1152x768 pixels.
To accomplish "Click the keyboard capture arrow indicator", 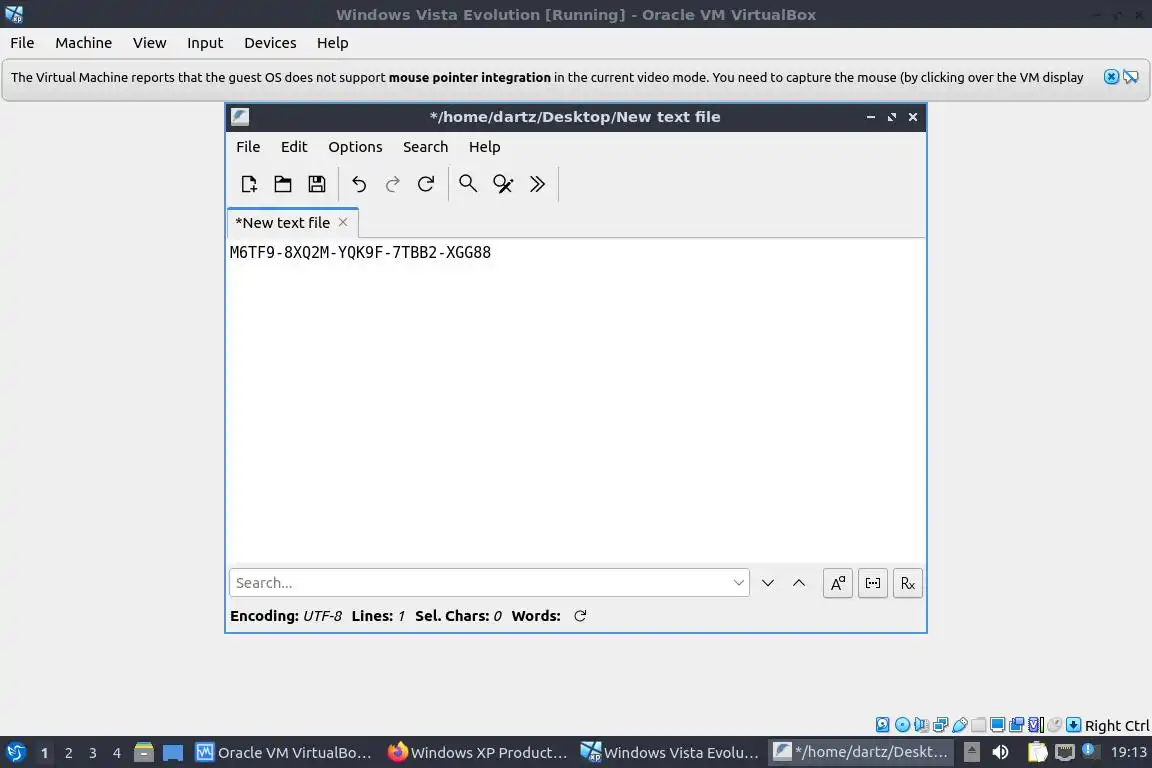I will [x=1073, y=725].
